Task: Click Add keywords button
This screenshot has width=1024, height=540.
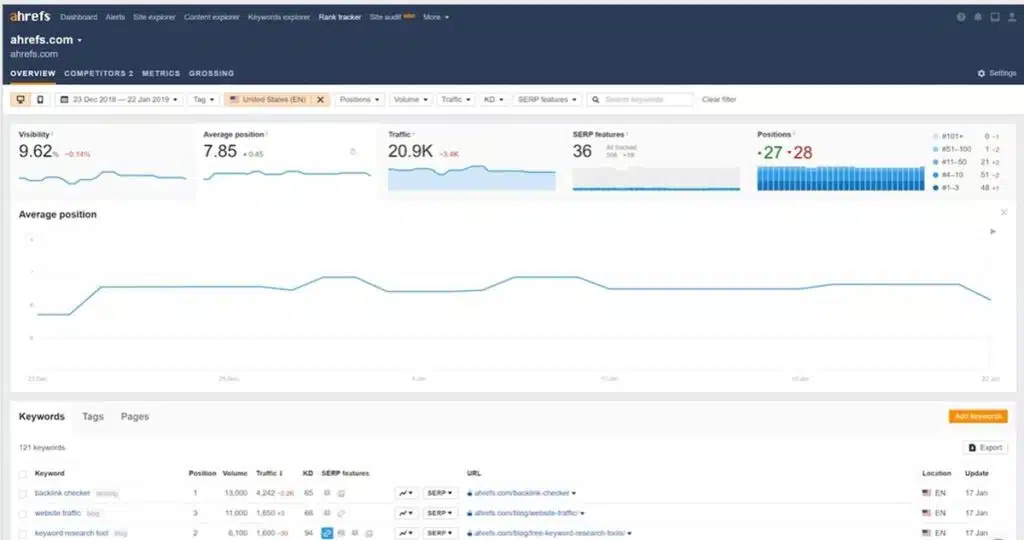Action: tap(978, 416)
